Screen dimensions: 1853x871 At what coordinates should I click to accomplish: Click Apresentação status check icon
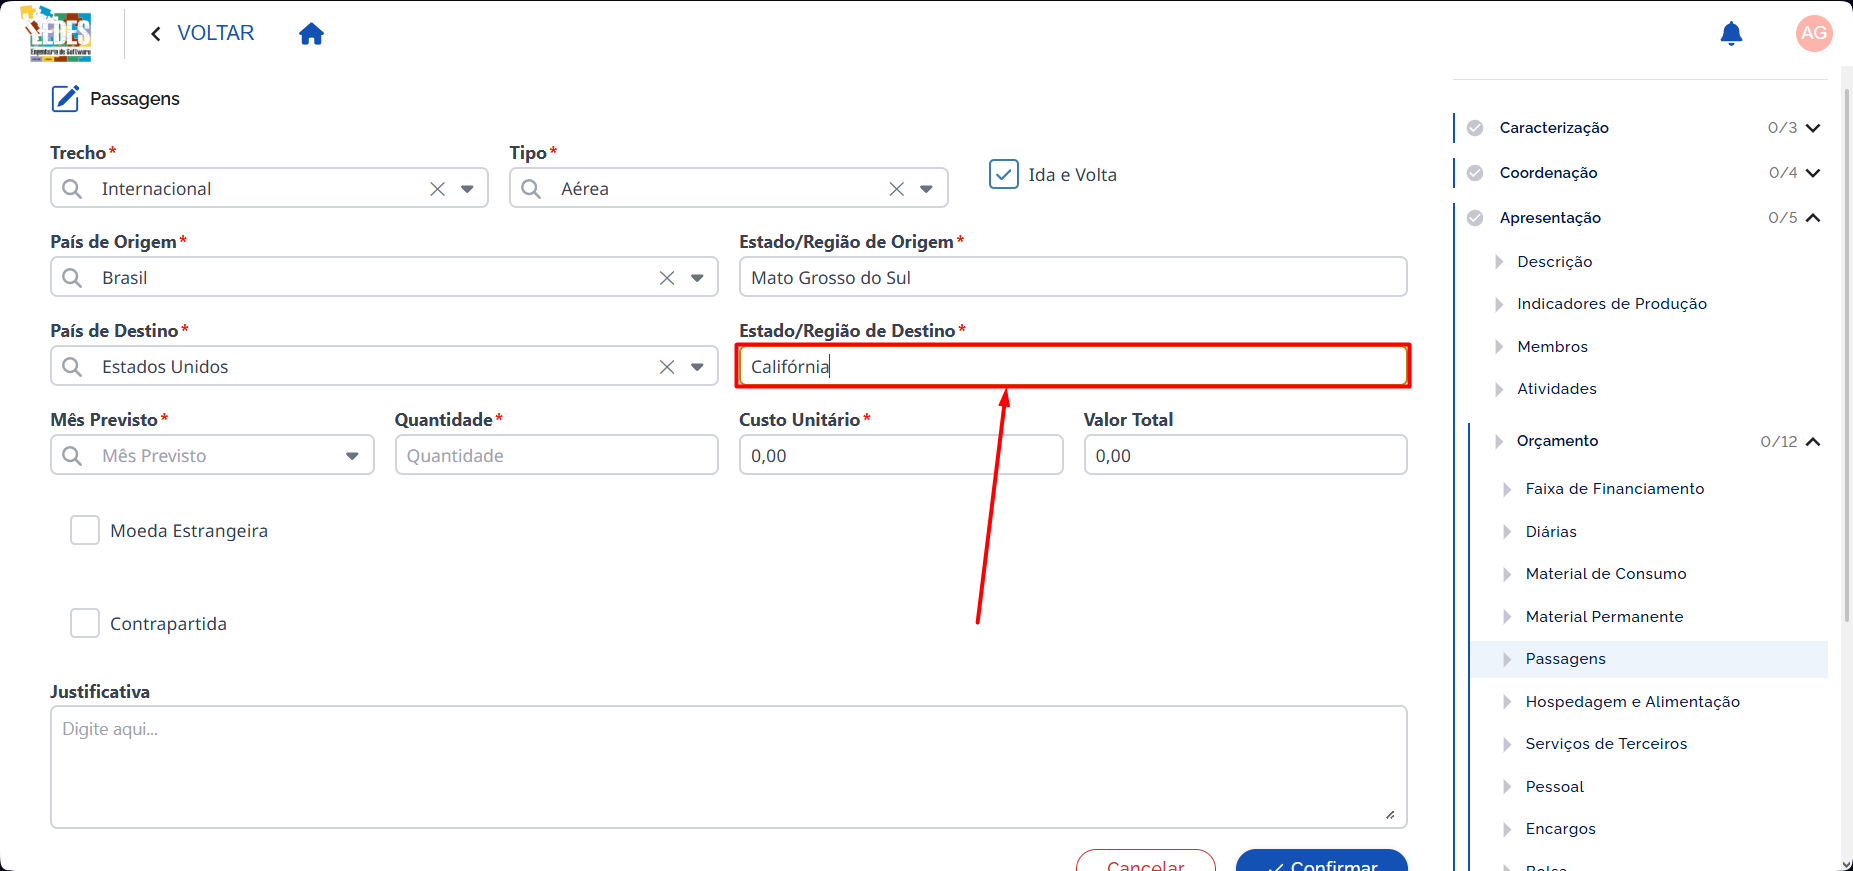(1475, 218)
